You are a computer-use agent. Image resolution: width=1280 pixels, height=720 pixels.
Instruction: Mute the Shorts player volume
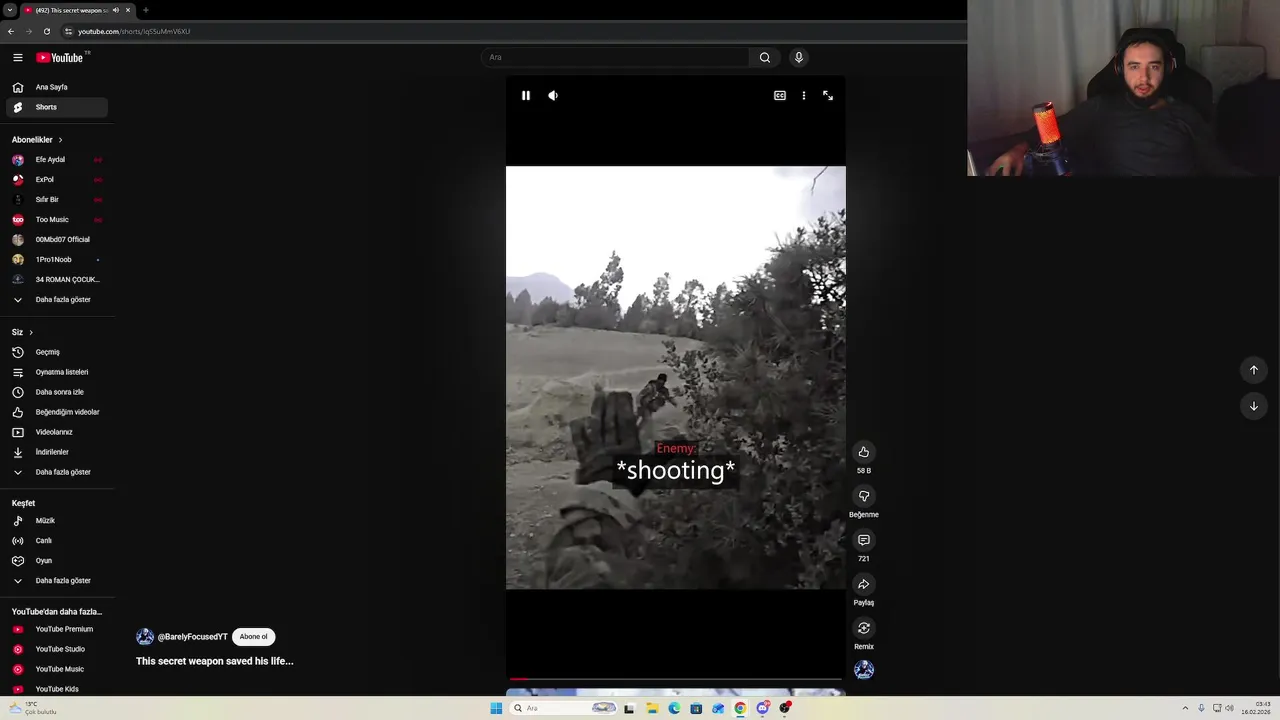(553, 96)
